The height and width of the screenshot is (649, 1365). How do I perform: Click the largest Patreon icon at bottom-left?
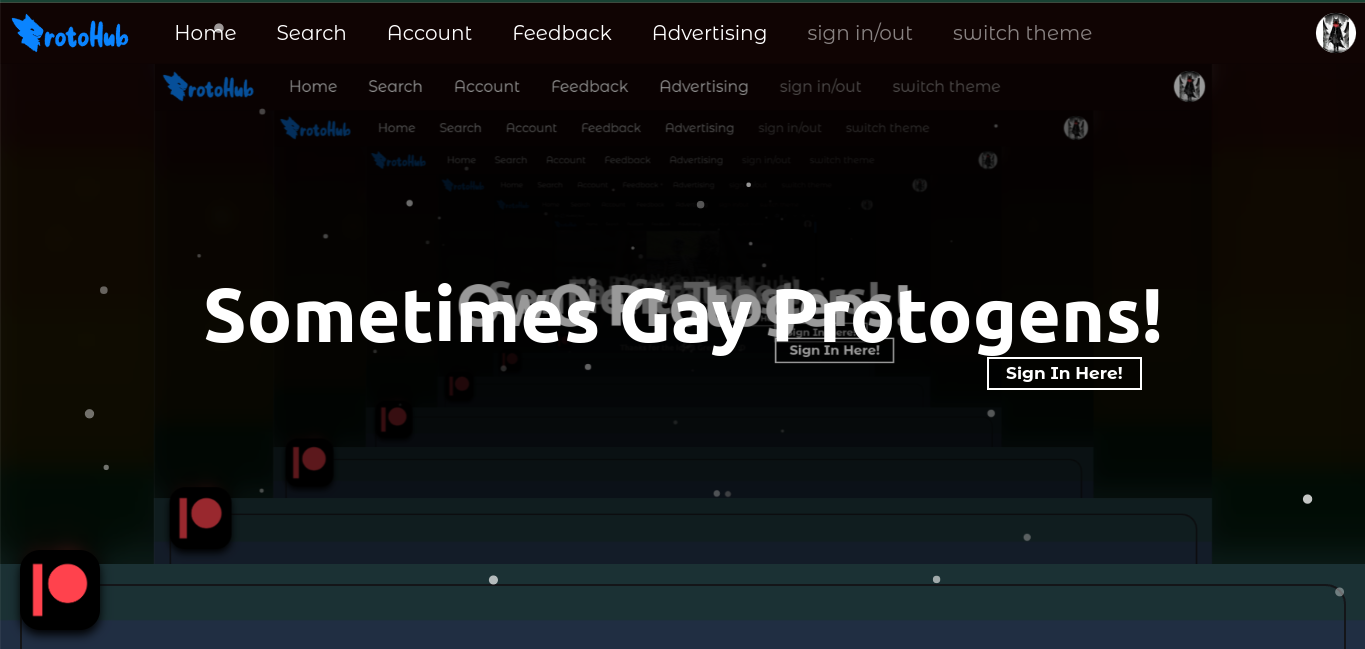click(x=60, y=590)
